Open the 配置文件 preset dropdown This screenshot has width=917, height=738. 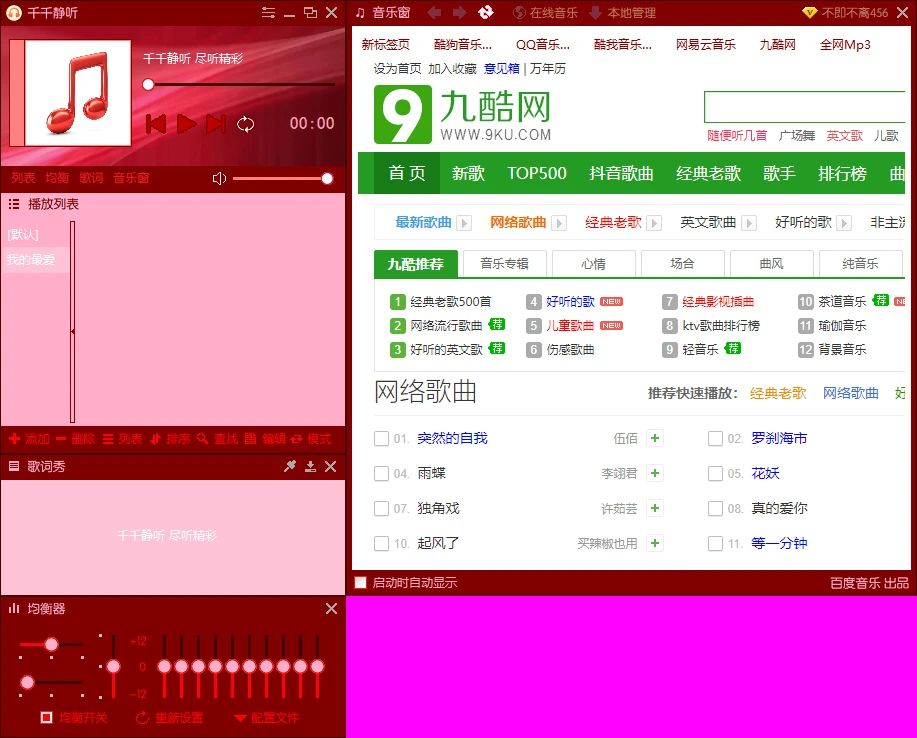pyautogui.click(x=267, y=718)
